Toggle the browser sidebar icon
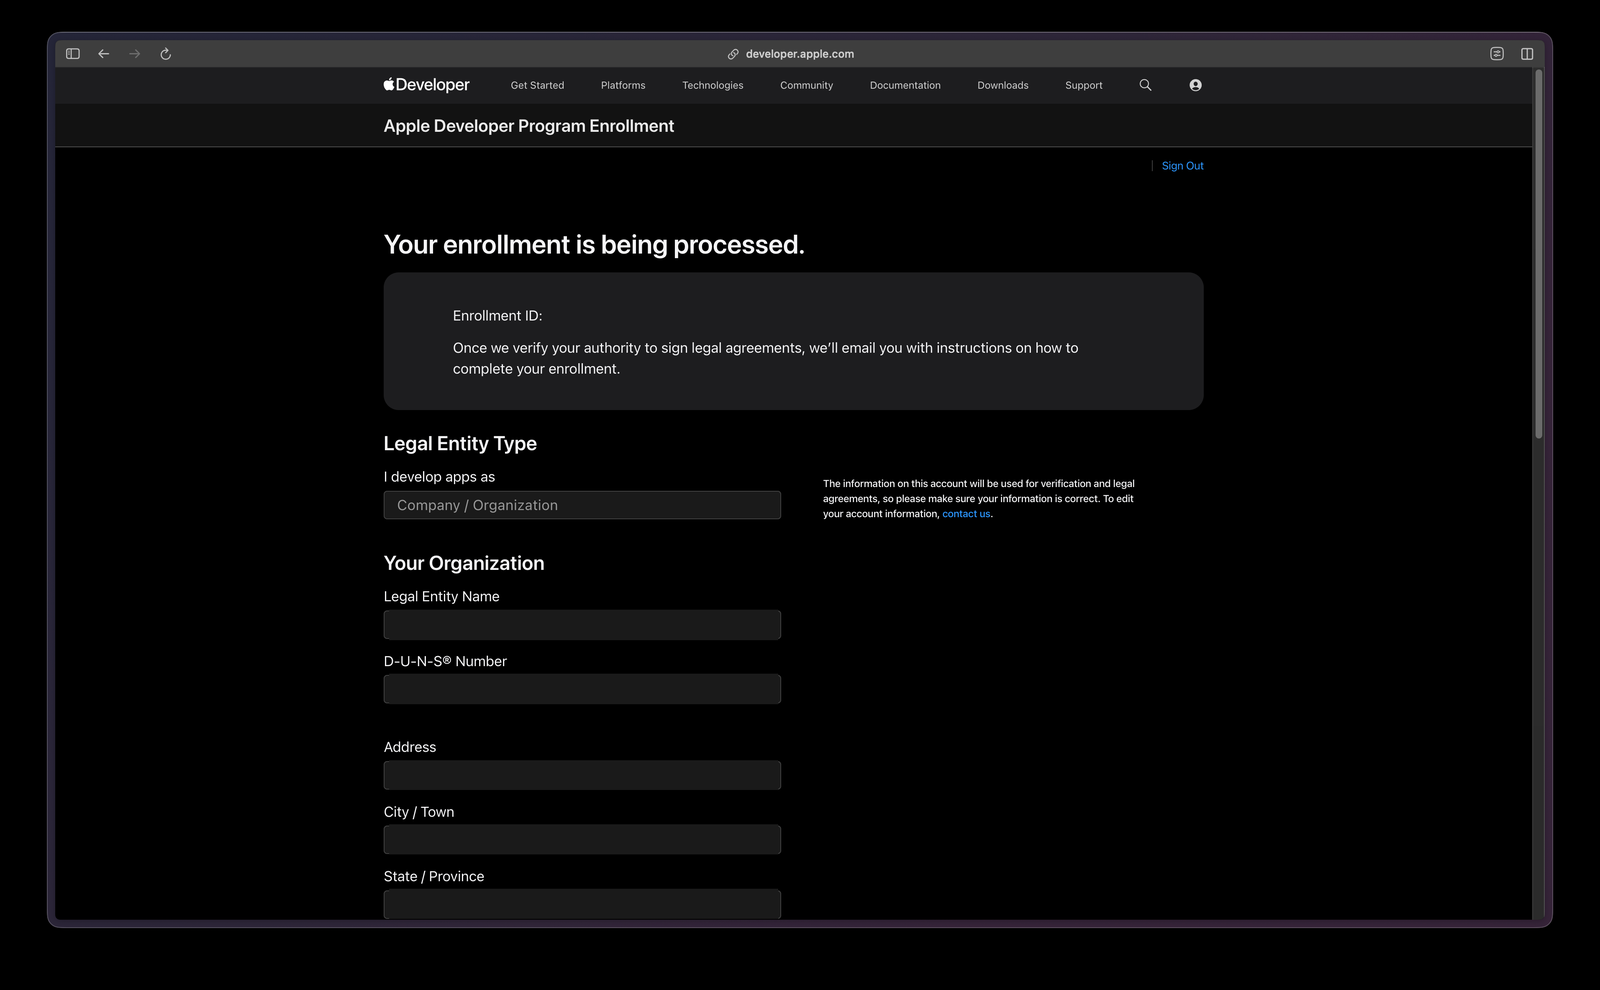The width and height of the screenshot is (1600, 990). tap(73, 54)
